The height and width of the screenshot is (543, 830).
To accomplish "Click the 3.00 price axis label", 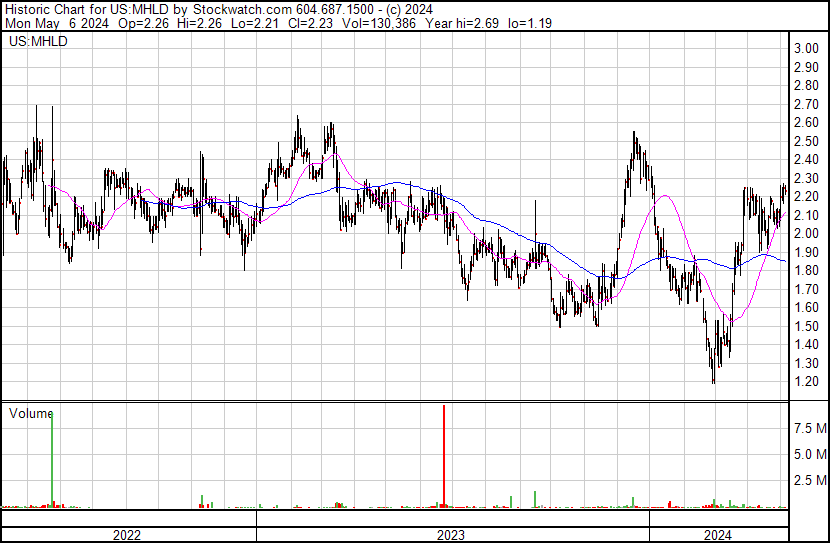I will point(806,49).
